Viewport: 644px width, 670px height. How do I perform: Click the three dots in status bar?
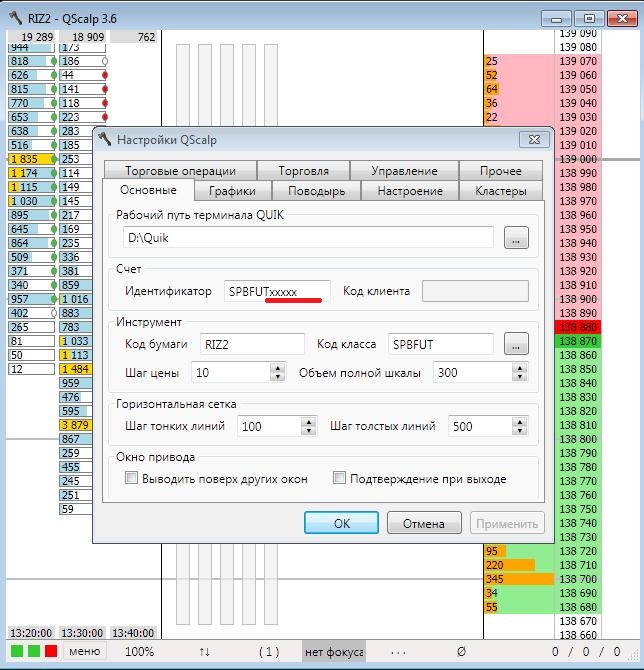click(x=398, y=653)
